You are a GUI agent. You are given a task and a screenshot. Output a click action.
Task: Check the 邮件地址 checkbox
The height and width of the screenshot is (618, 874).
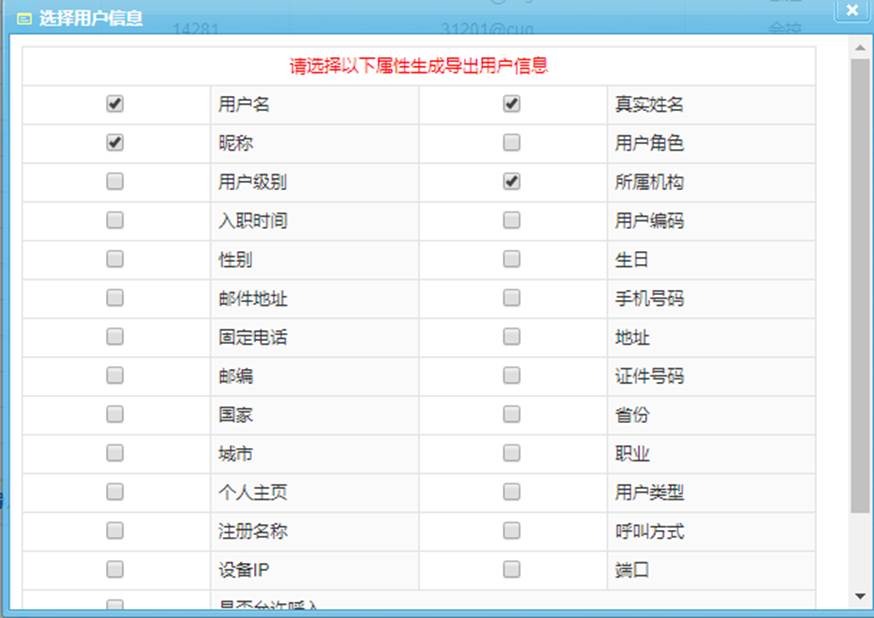click(115, 298)
